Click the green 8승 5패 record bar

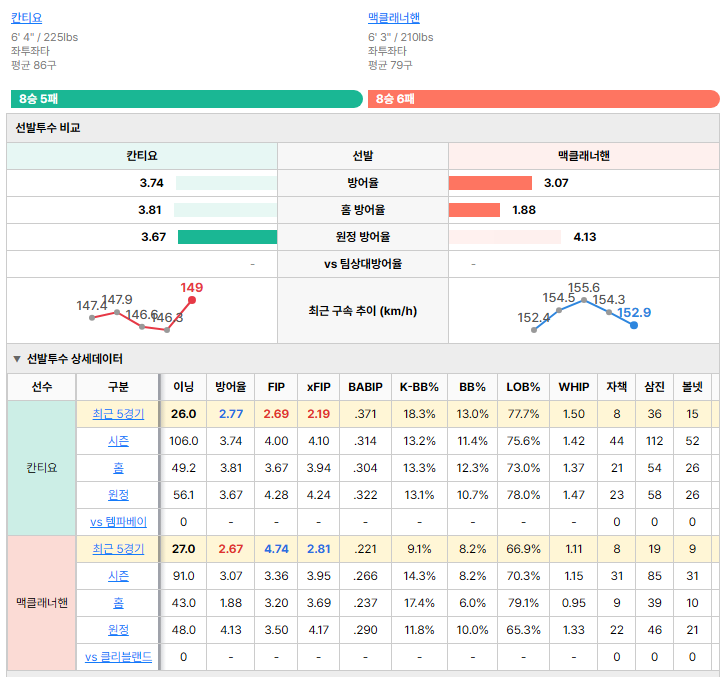[187, 99]
